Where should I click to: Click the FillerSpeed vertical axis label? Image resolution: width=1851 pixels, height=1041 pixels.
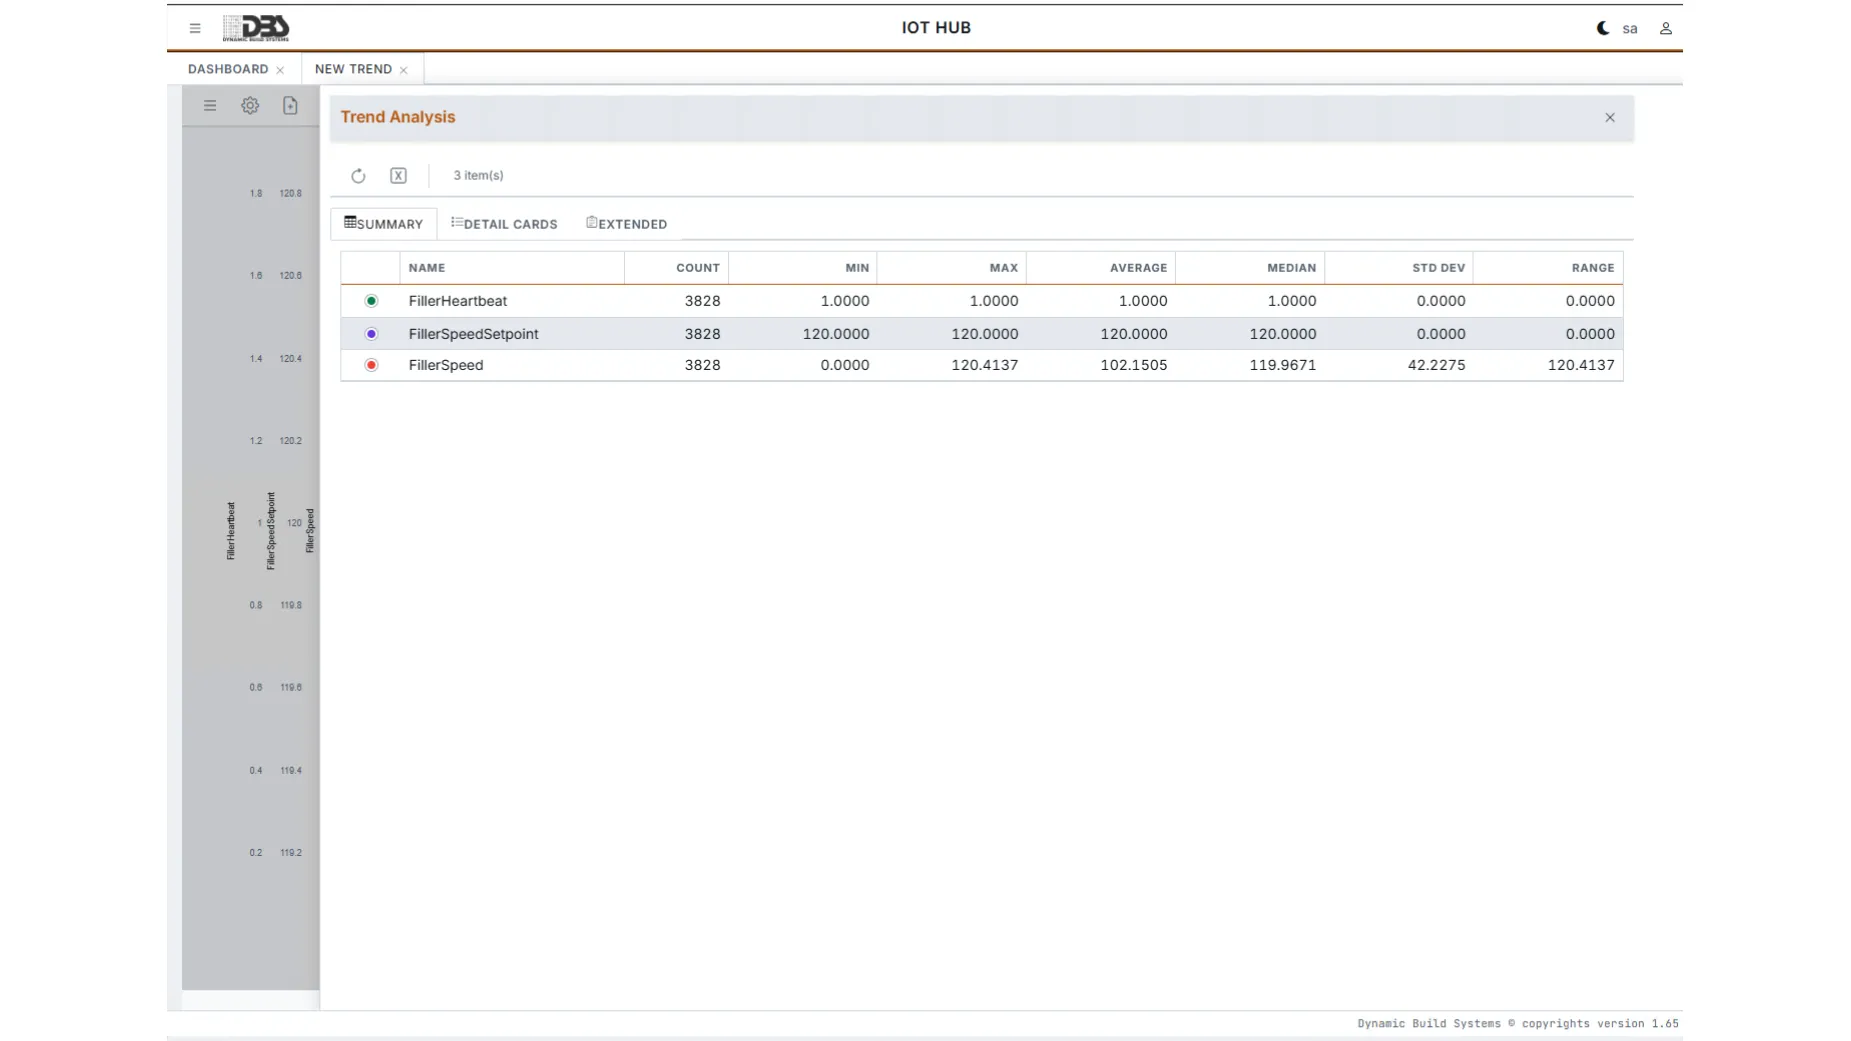pos(310,531)
